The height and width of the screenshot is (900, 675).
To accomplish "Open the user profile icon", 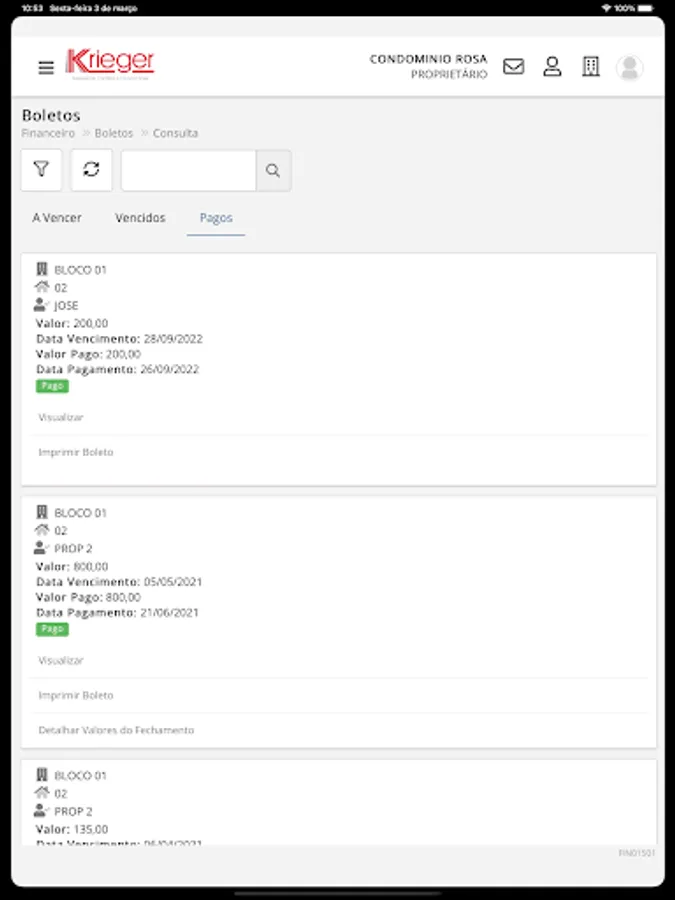I will (552, 67).
